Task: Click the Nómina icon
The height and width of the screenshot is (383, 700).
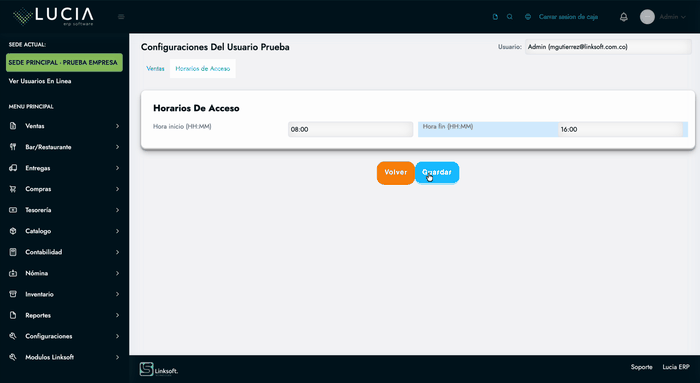Action: (x=13, y=273)
